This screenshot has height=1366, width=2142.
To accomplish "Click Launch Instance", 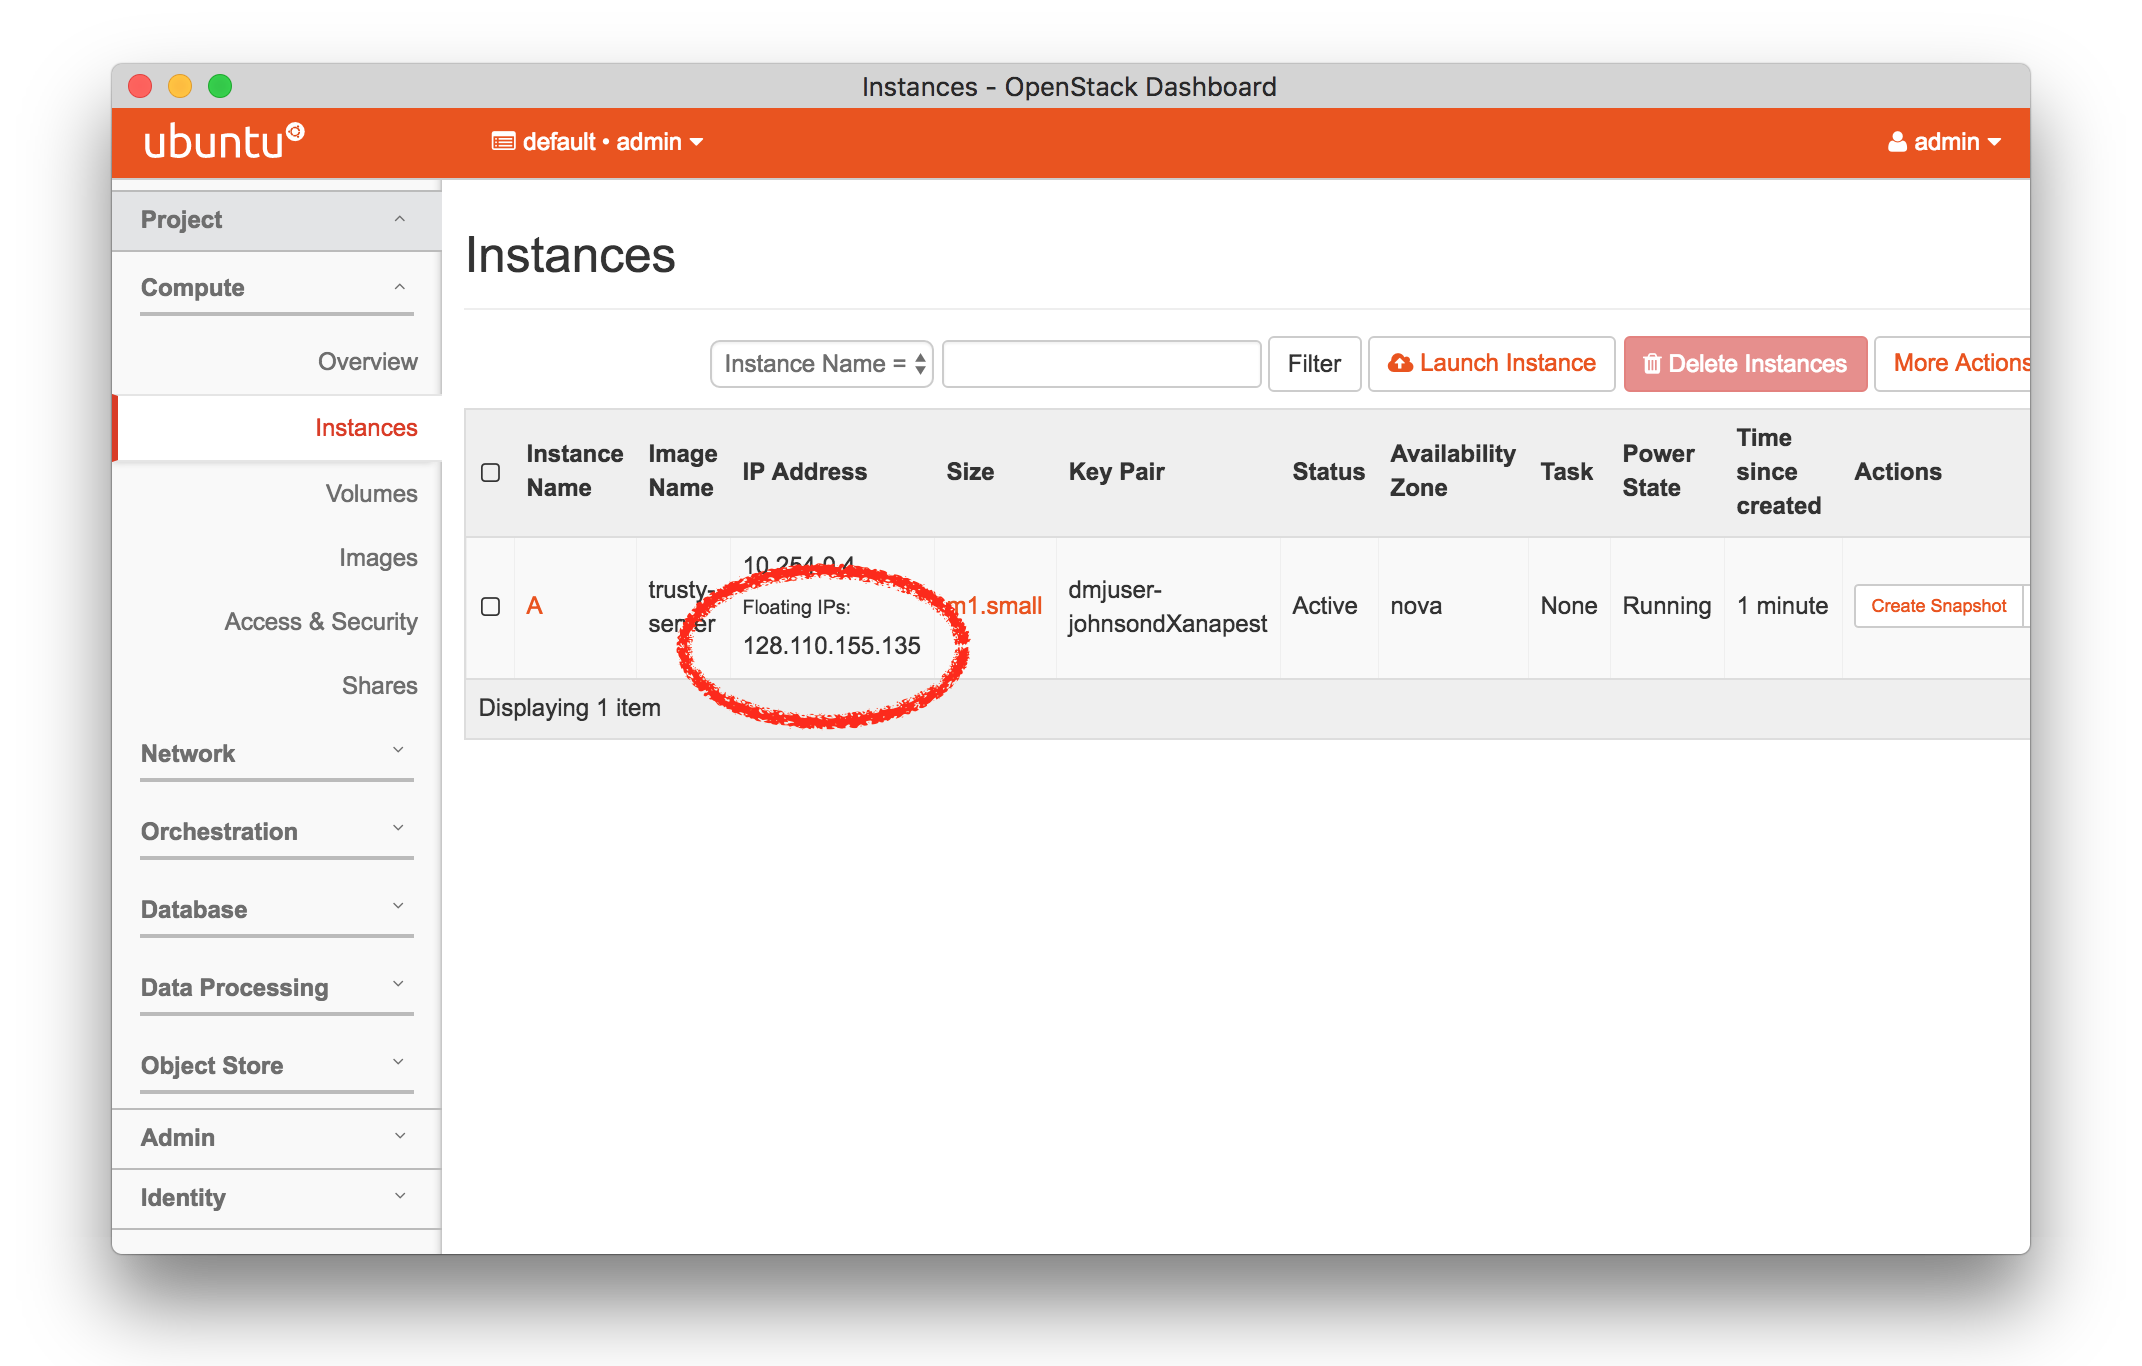I will (x=1491, y=364).
